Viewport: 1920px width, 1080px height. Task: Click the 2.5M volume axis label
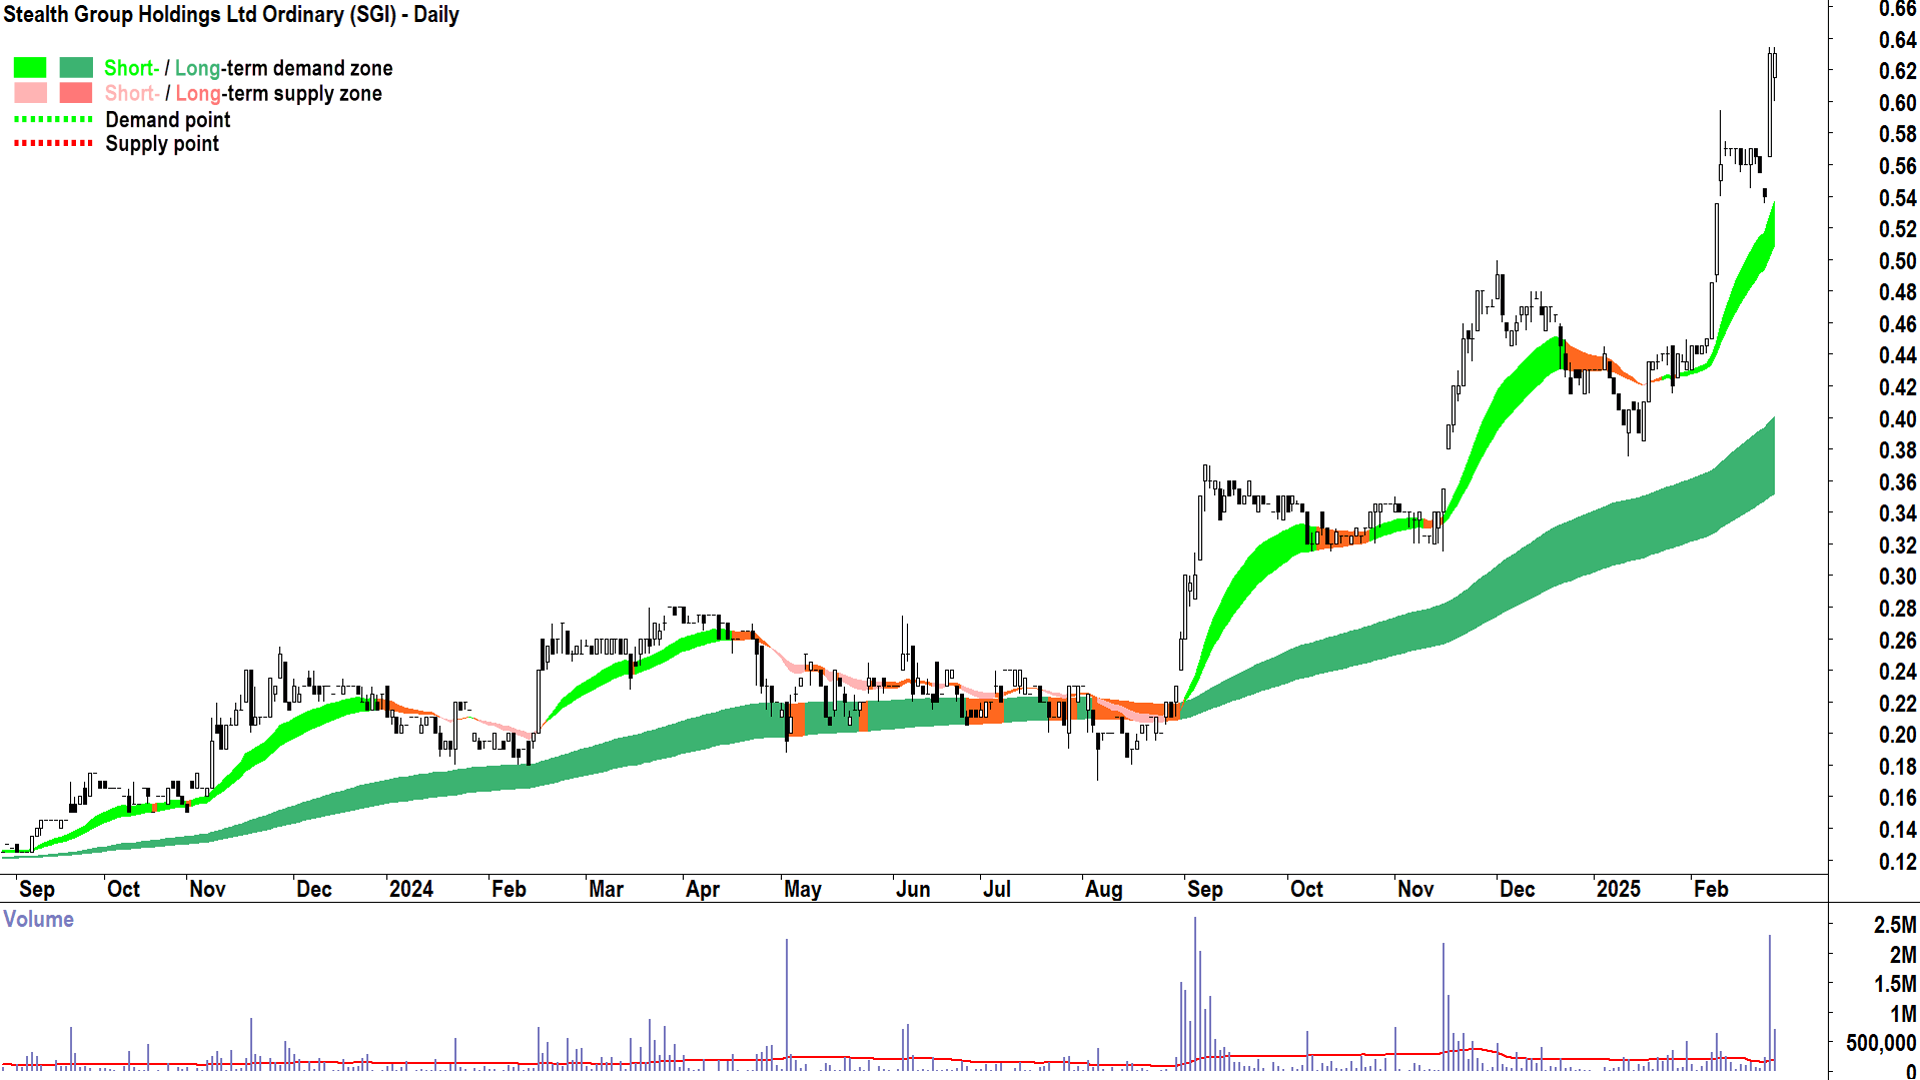pyautogui.click(x=1895, y=925)
